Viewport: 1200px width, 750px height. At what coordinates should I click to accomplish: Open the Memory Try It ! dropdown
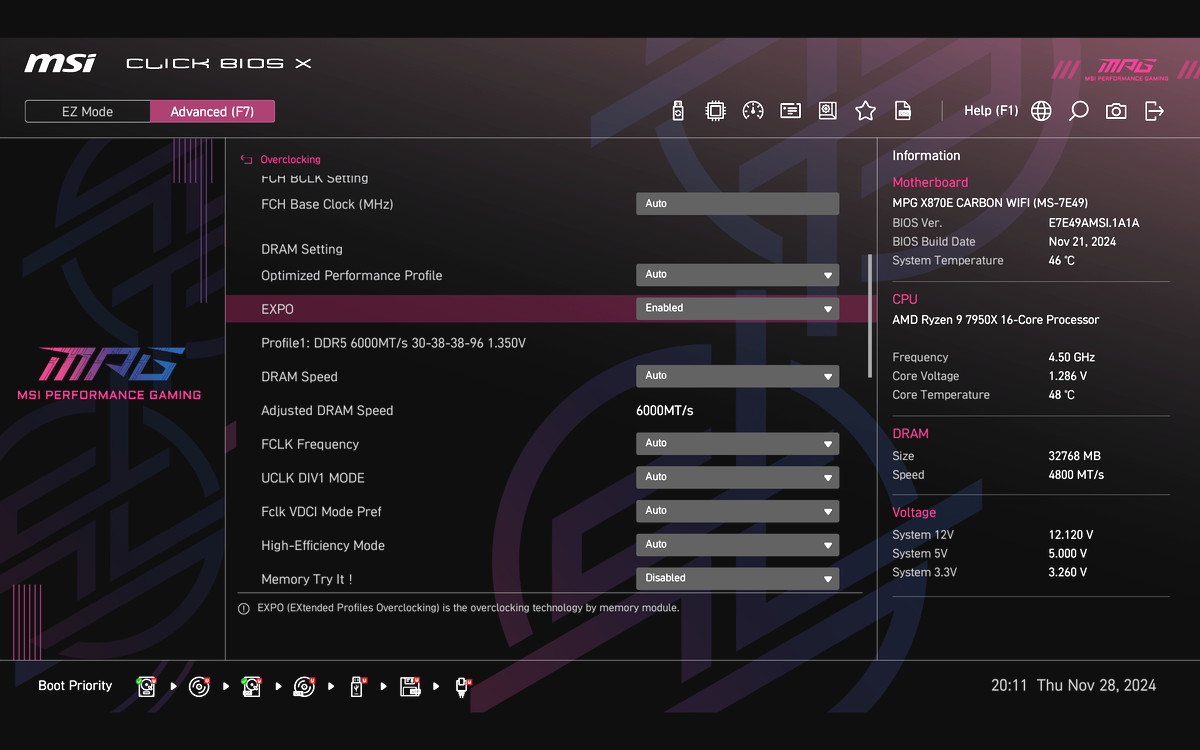pyautogui.click(x=738, y=578)
